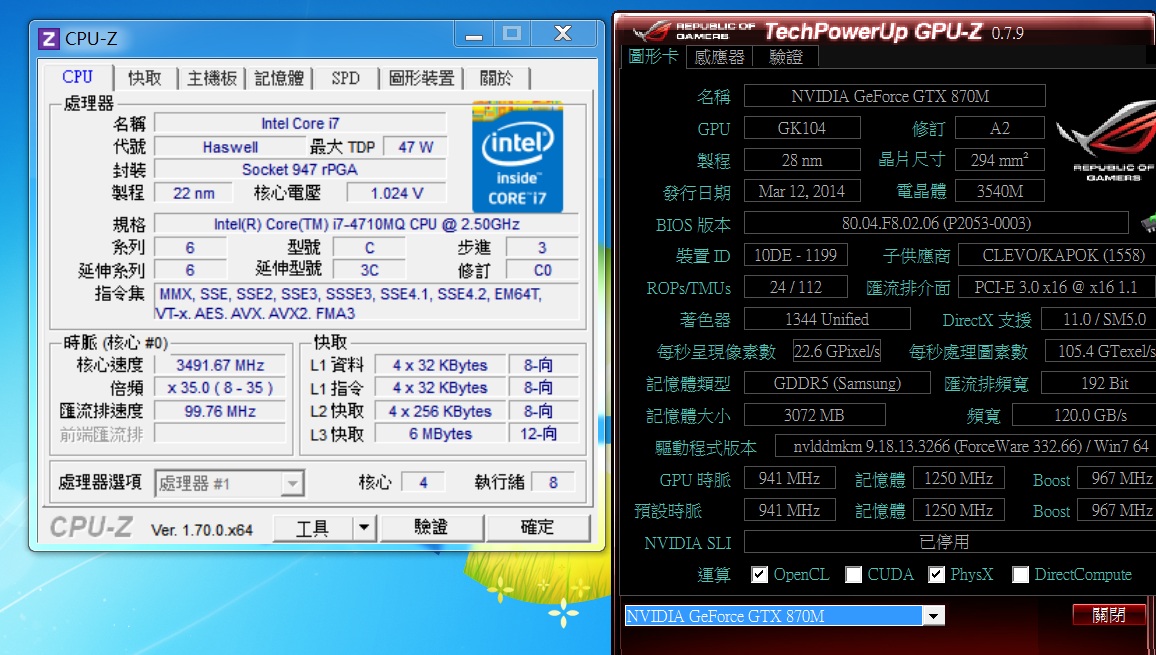Toggle the PhysX checkbox
1156x655 pixels.
(936, 575)
